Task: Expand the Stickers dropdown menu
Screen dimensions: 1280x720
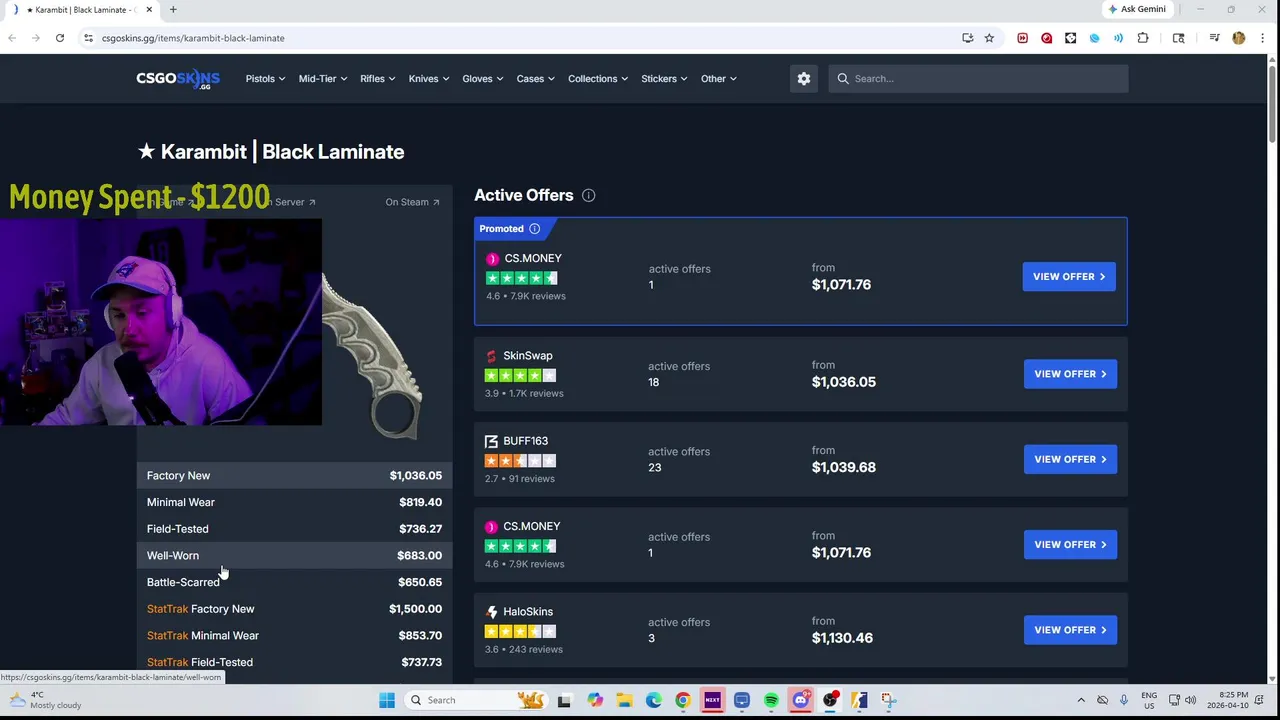Action: 664,78
